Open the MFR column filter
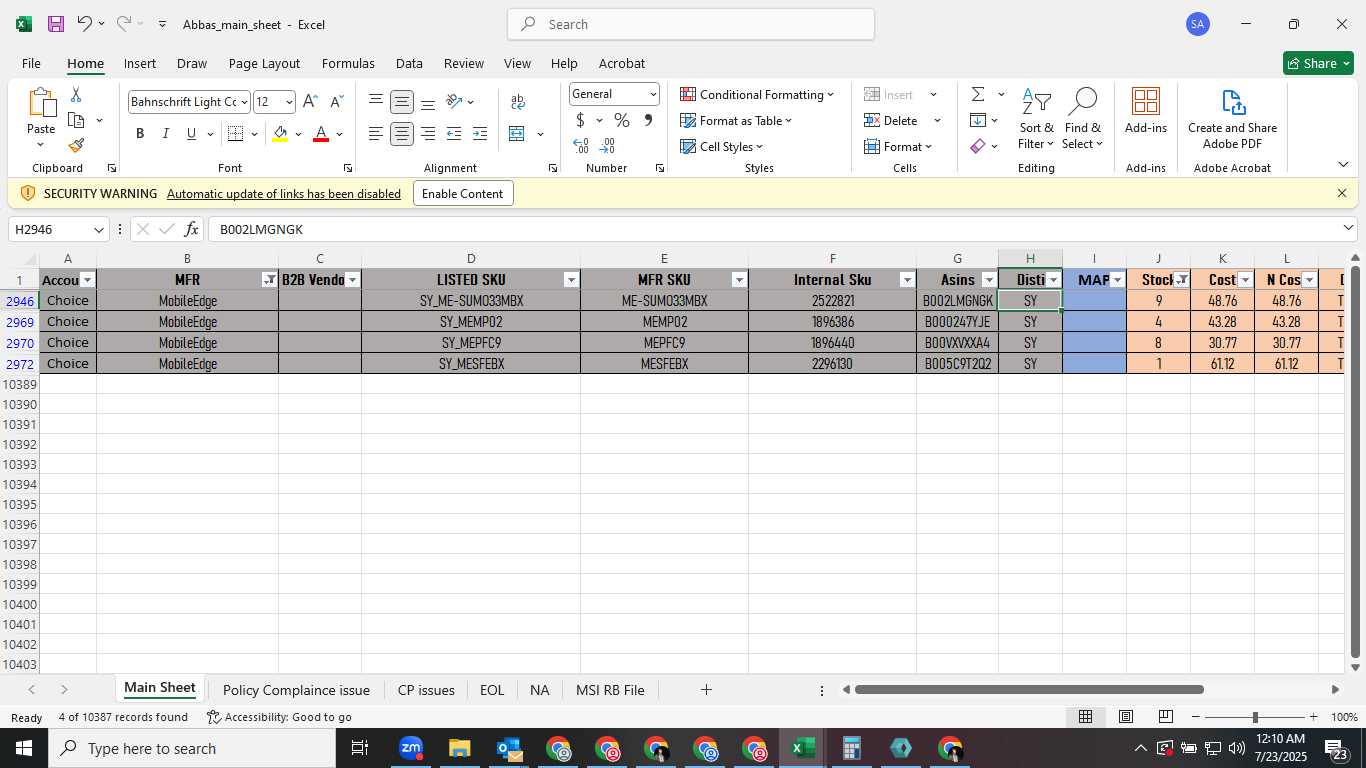The width and height of the screenshot is (1366, 768). 269,280
